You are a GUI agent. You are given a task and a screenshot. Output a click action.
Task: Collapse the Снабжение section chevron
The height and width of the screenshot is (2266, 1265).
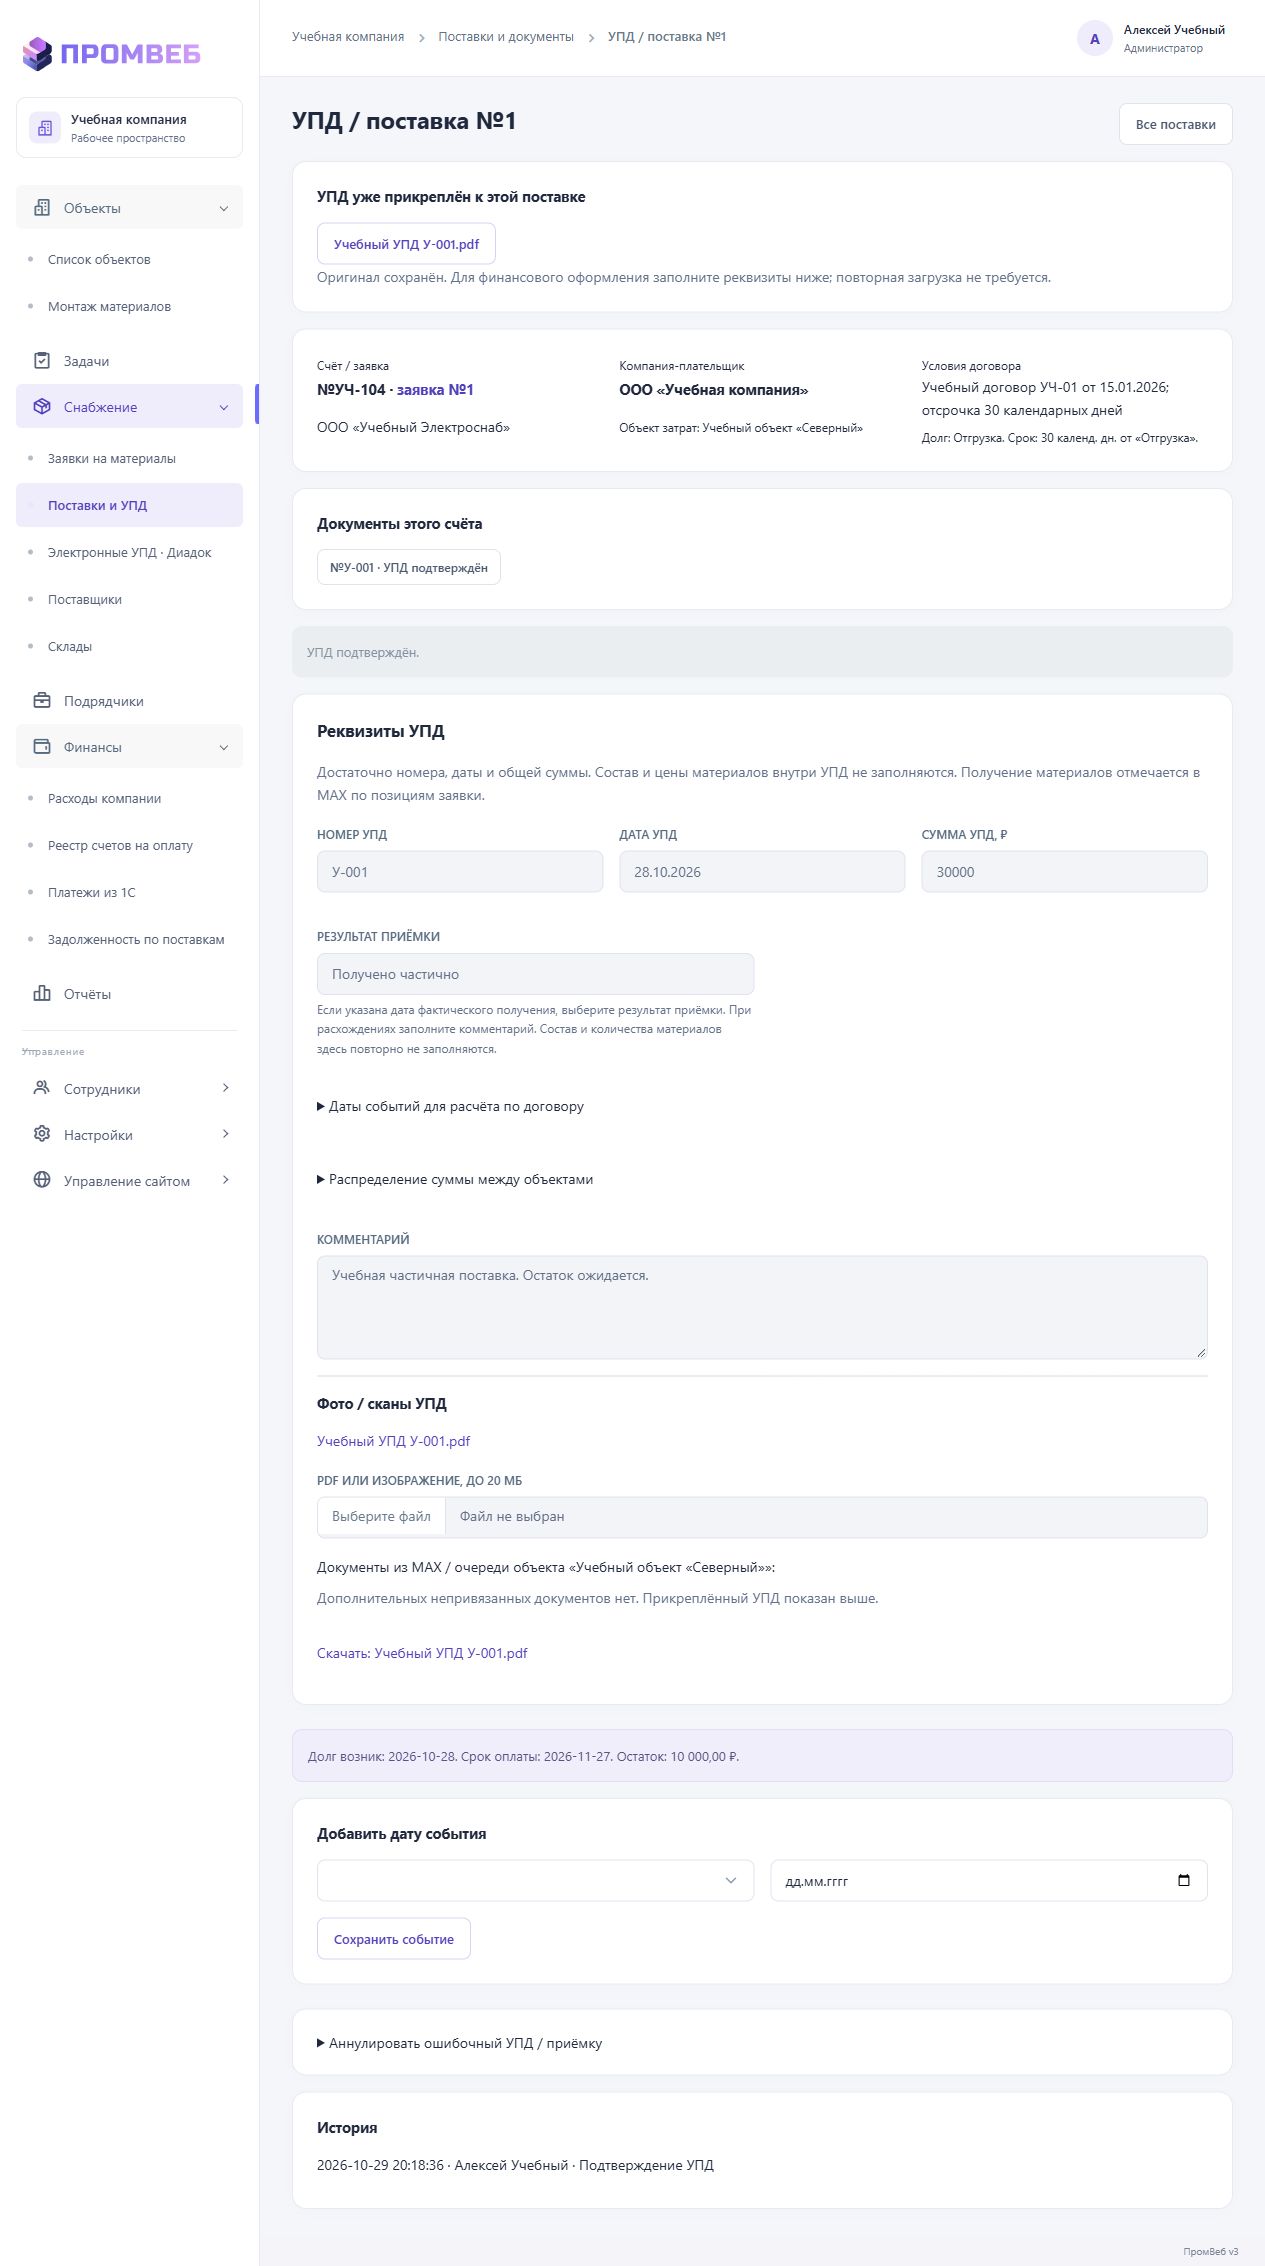[224, 407]
